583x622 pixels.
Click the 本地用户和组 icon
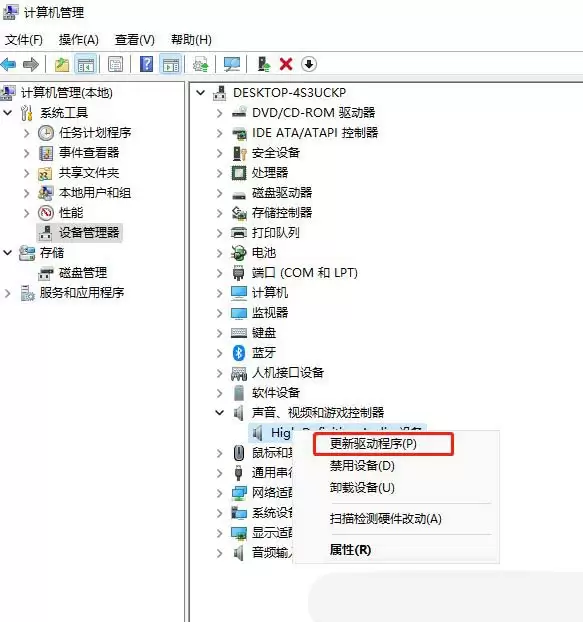click(x=46, y=193)
